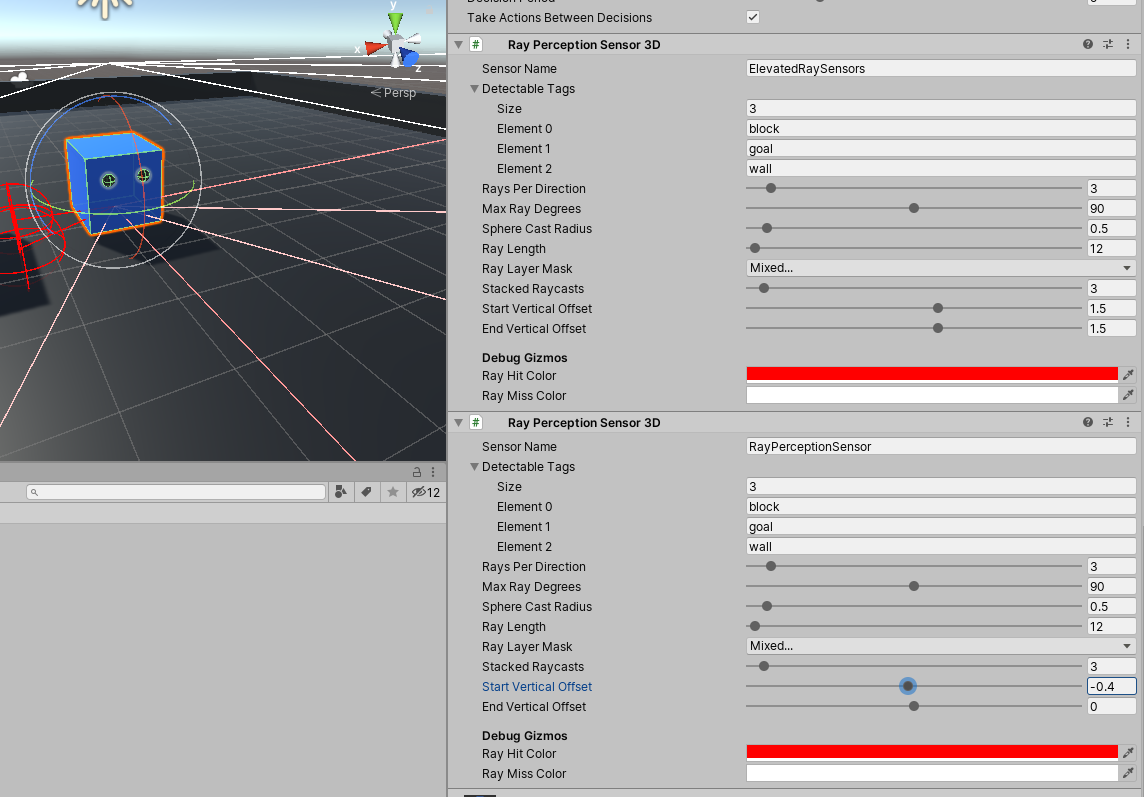
Task: Pick Ray Miss Color with eyedropper, ElevatedRaySensors
Action: pyautogui.click(x=1128, y=395)
